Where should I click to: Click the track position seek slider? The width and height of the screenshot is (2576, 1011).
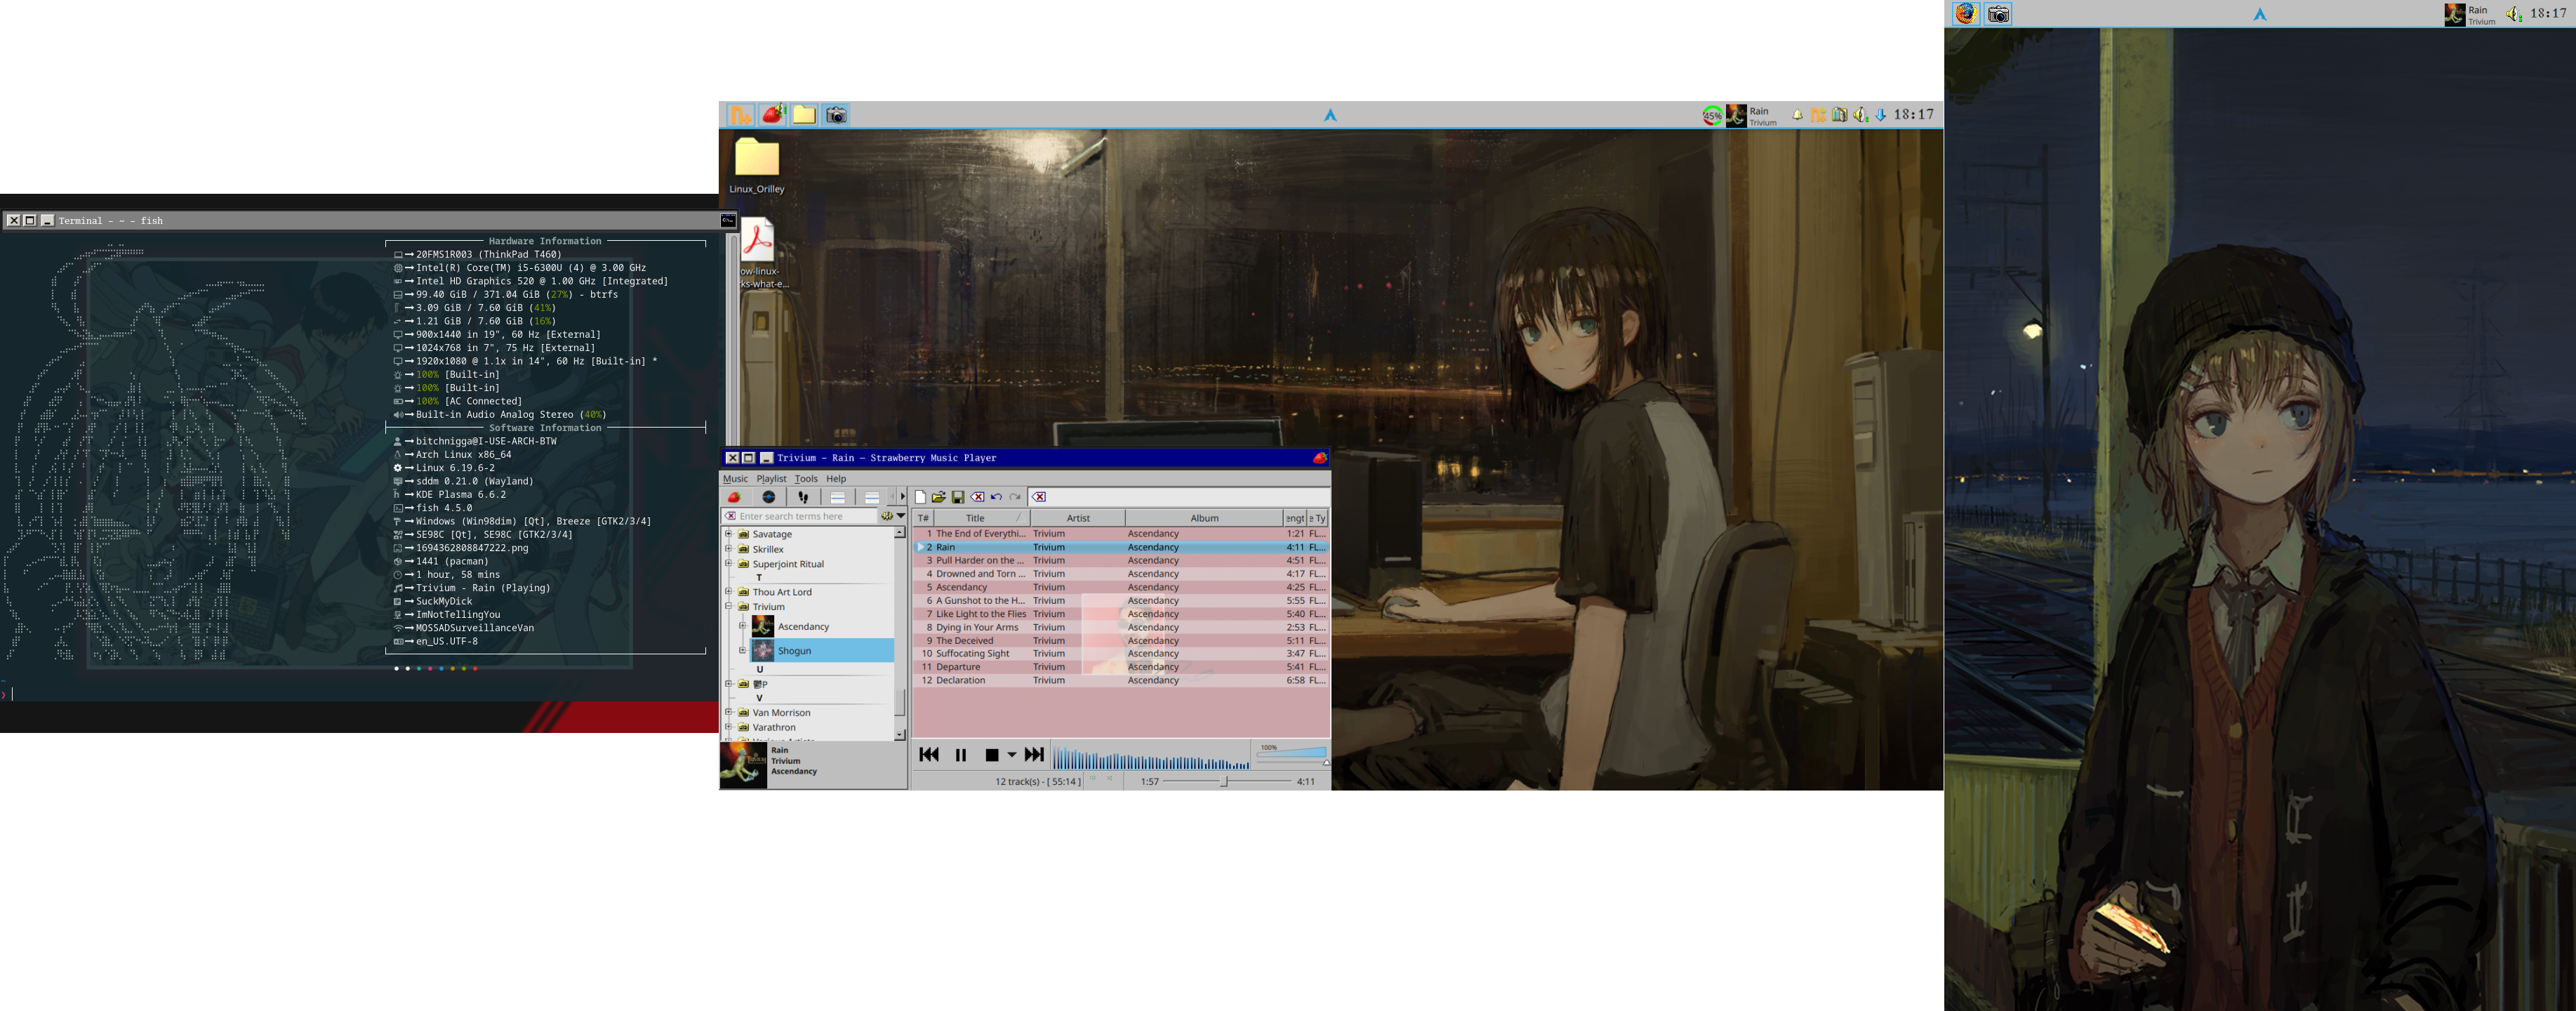tap(1225, 781)
